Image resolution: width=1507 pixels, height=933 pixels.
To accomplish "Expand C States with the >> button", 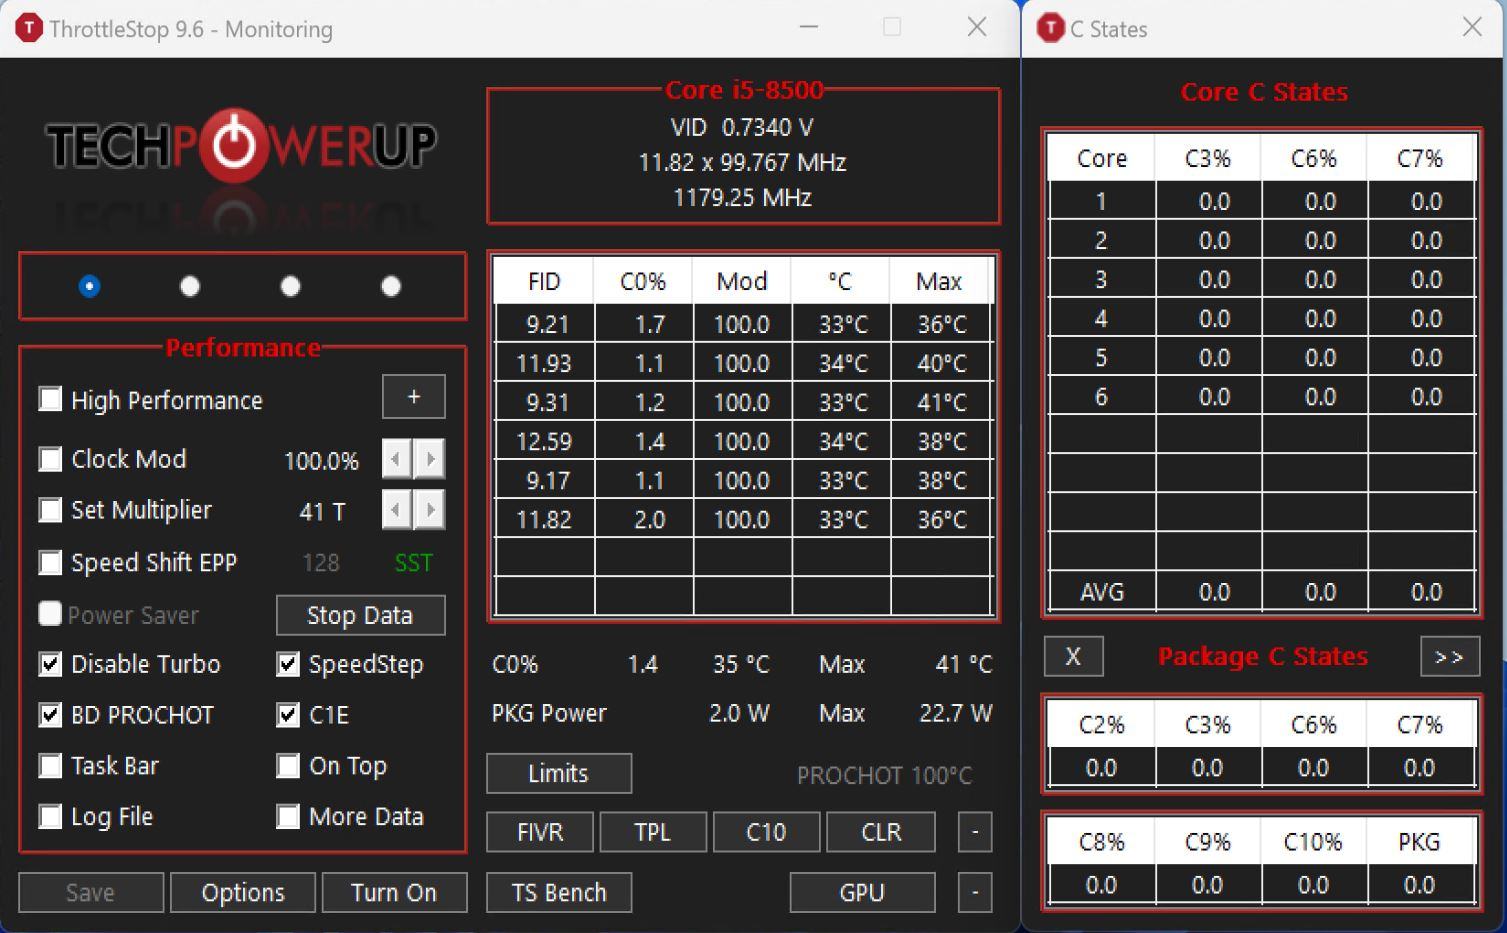I will pos(1449,656).
